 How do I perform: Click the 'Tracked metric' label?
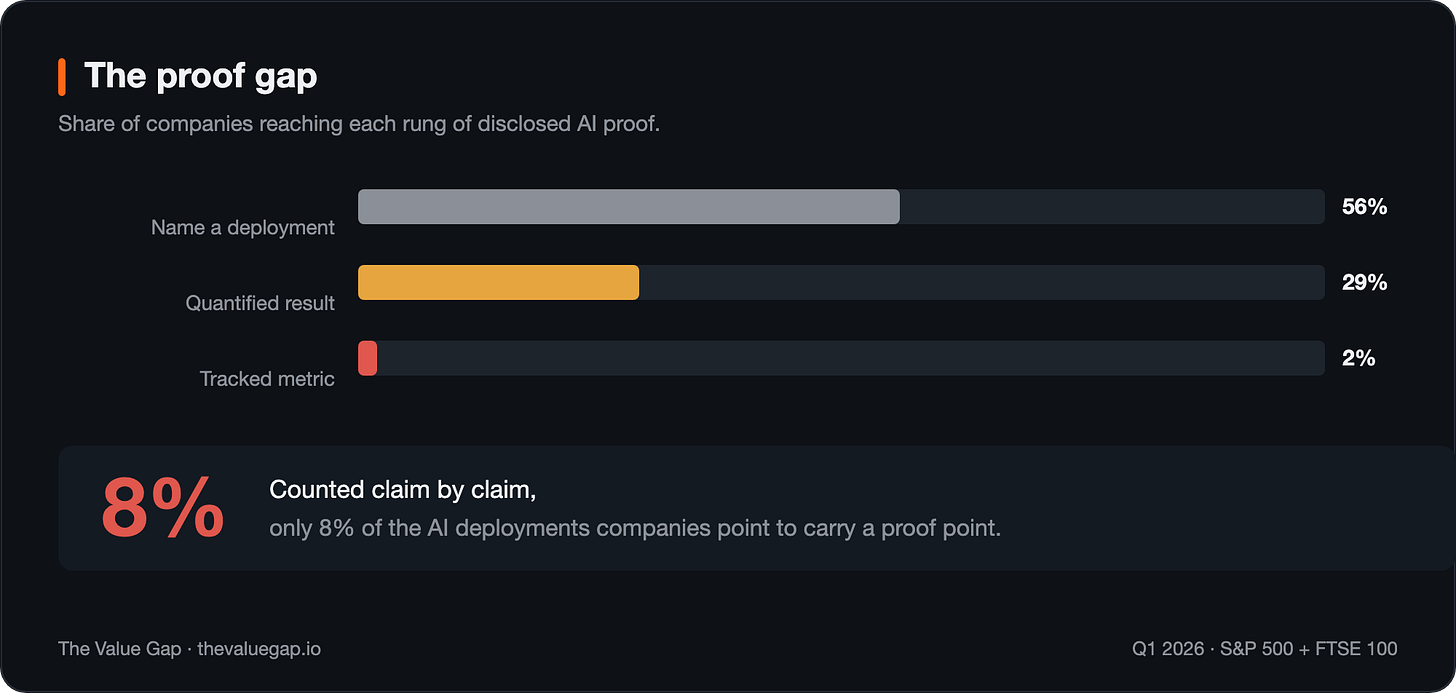click(267, 379)
